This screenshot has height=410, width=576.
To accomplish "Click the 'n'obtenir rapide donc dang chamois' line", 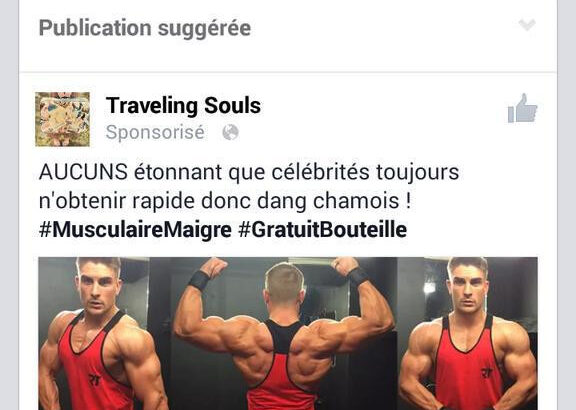I will 225,201.
